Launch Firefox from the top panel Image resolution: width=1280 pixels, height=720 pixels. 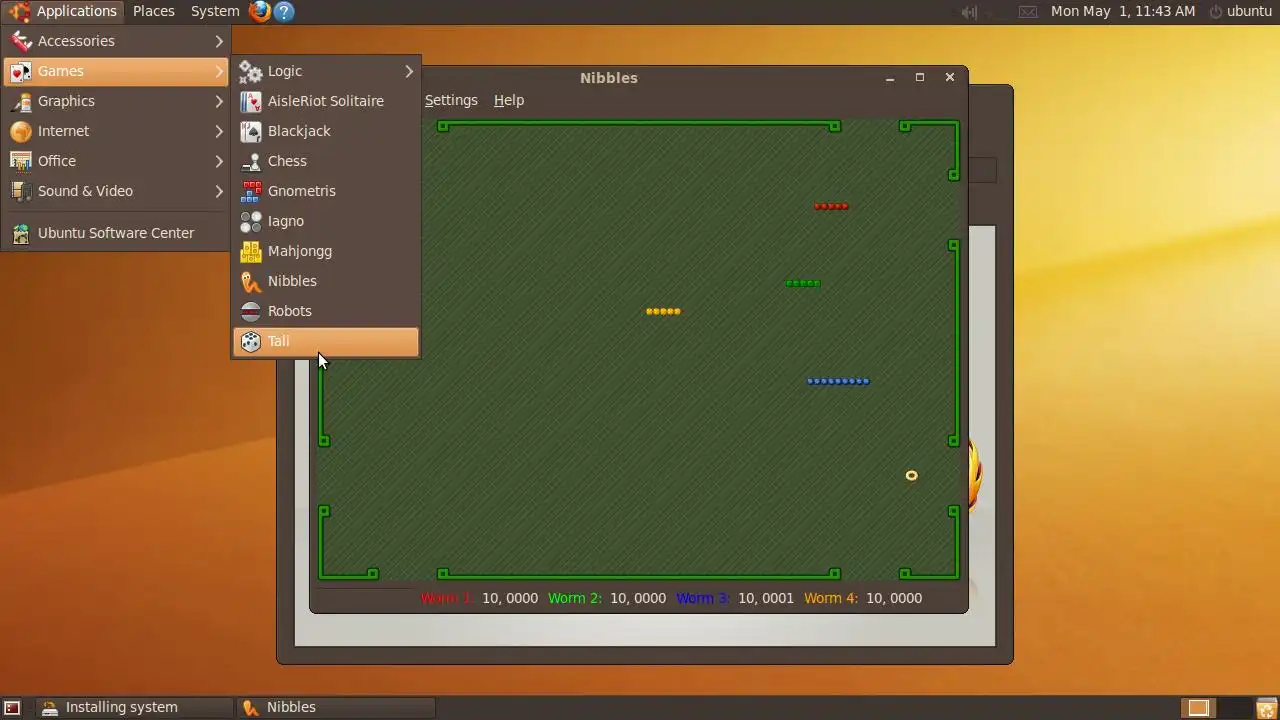tap(259, 11)
